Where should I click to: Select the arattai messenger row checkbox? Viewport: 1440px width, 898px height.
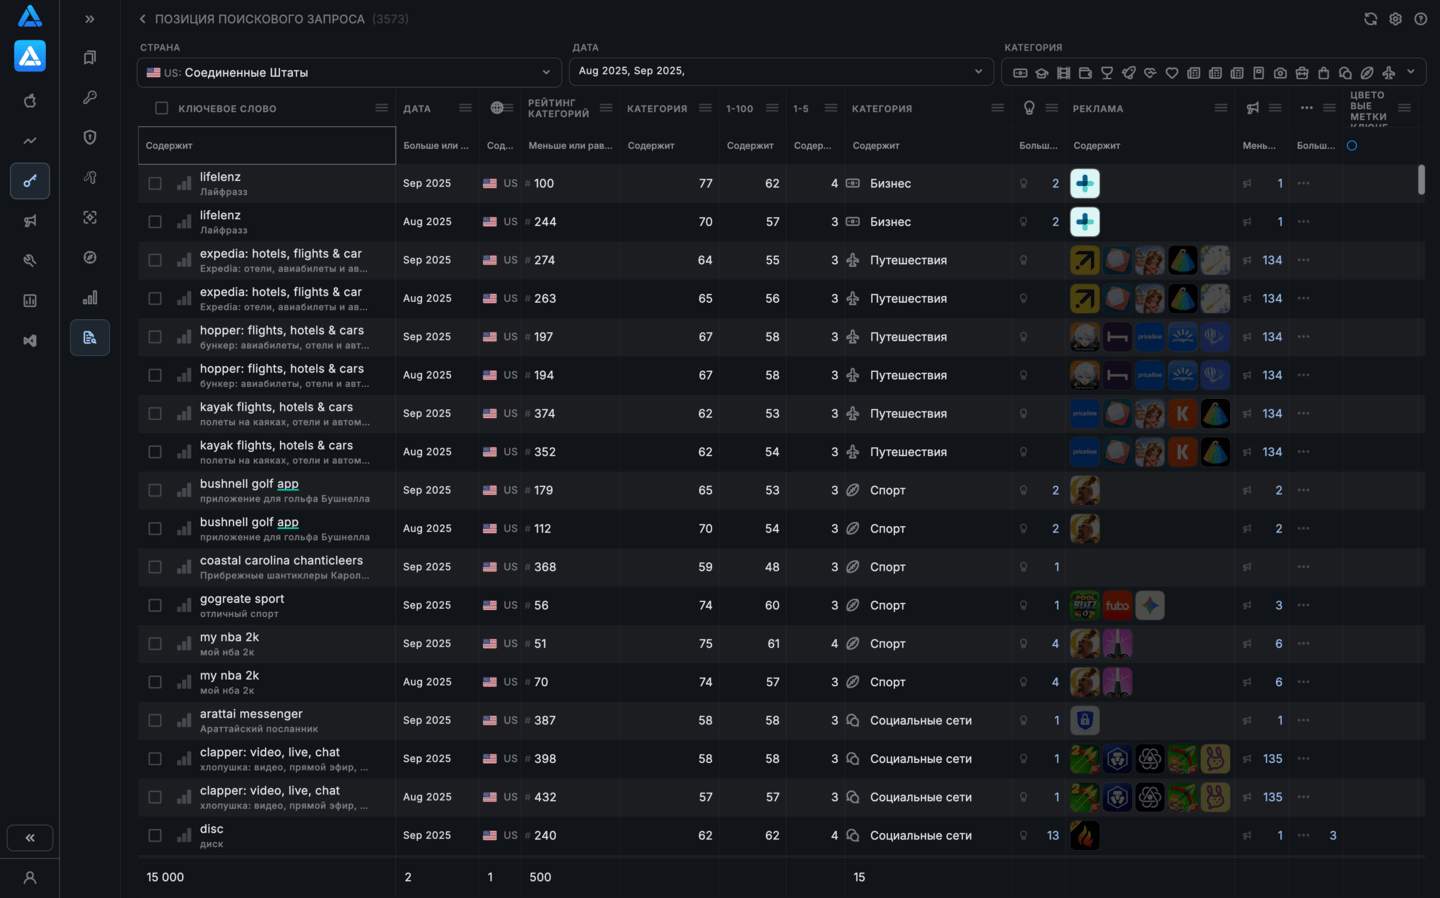click(x=155, y=721)
